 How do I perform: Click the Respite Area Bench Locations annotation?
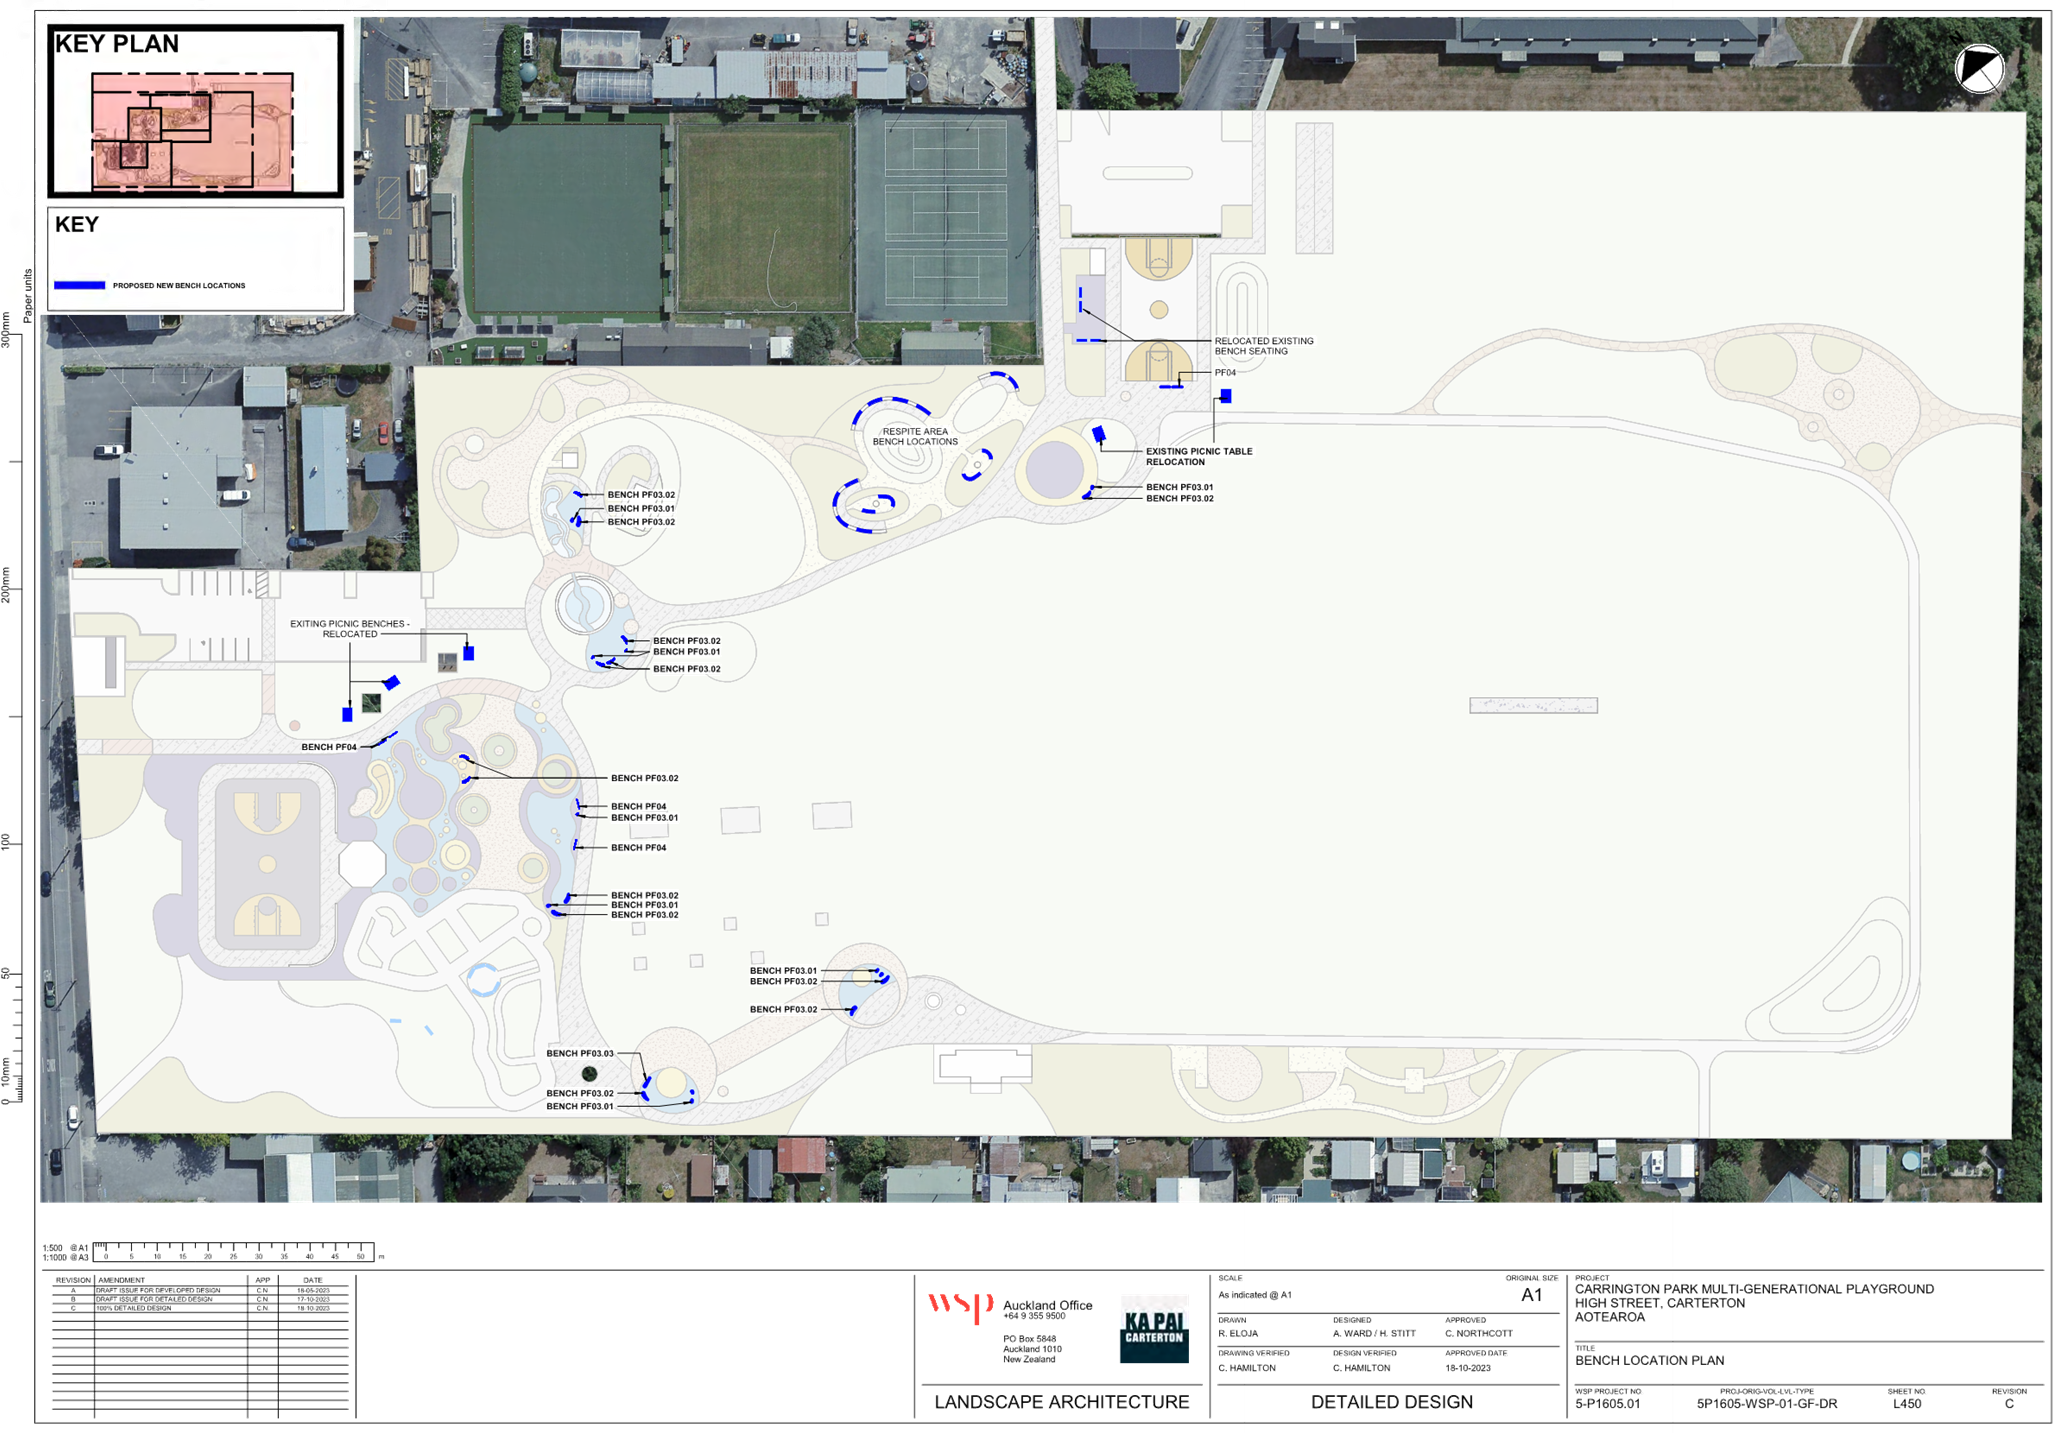pyautogui.click(x=915, y=436)
